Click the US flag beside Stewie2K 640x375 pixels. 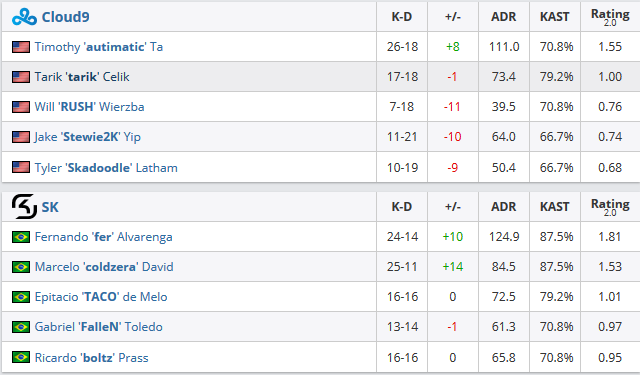(21, 137)
